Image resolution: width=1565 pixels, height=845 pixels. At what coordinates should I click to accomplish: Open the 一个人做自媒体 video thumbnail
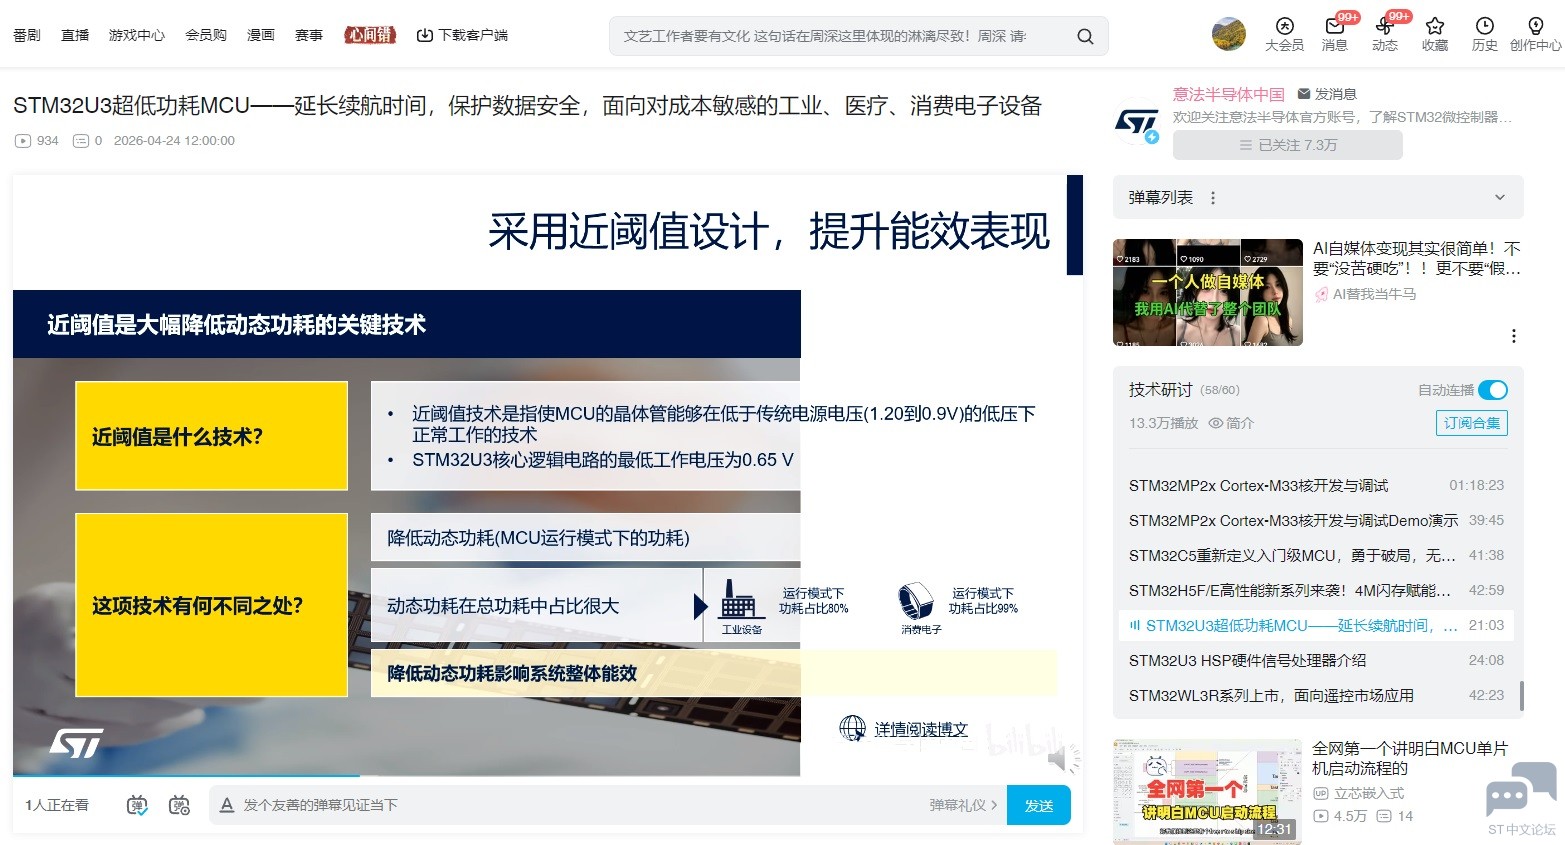(1208, 292)
